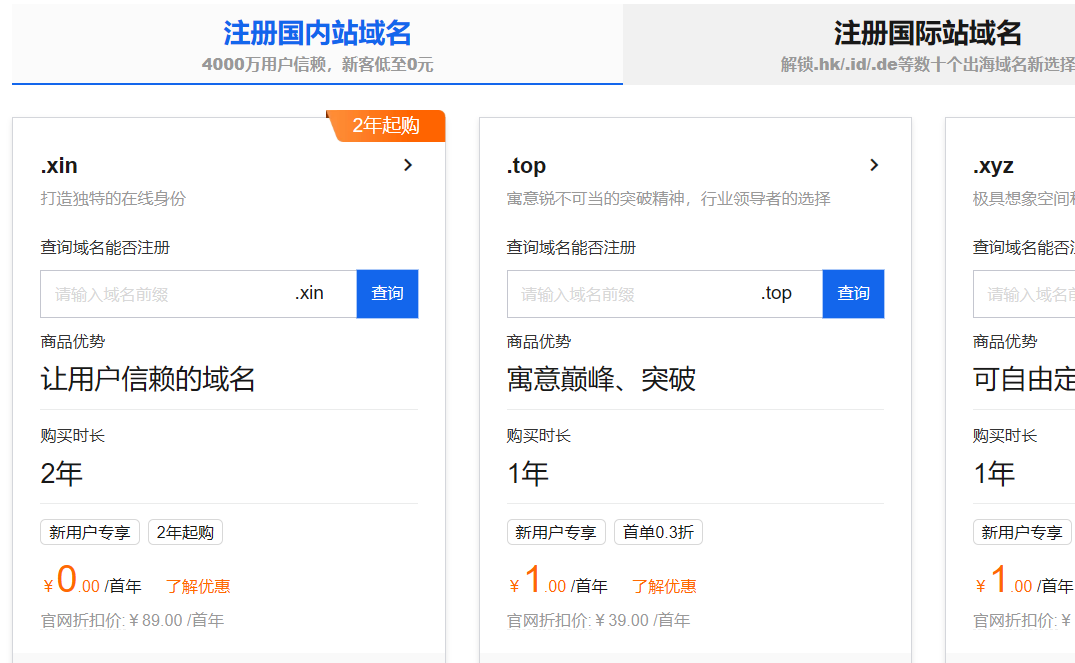The image size is (1075, 663).
Task: Click .top suffix label in search box
Action: [x=776, y=293]
